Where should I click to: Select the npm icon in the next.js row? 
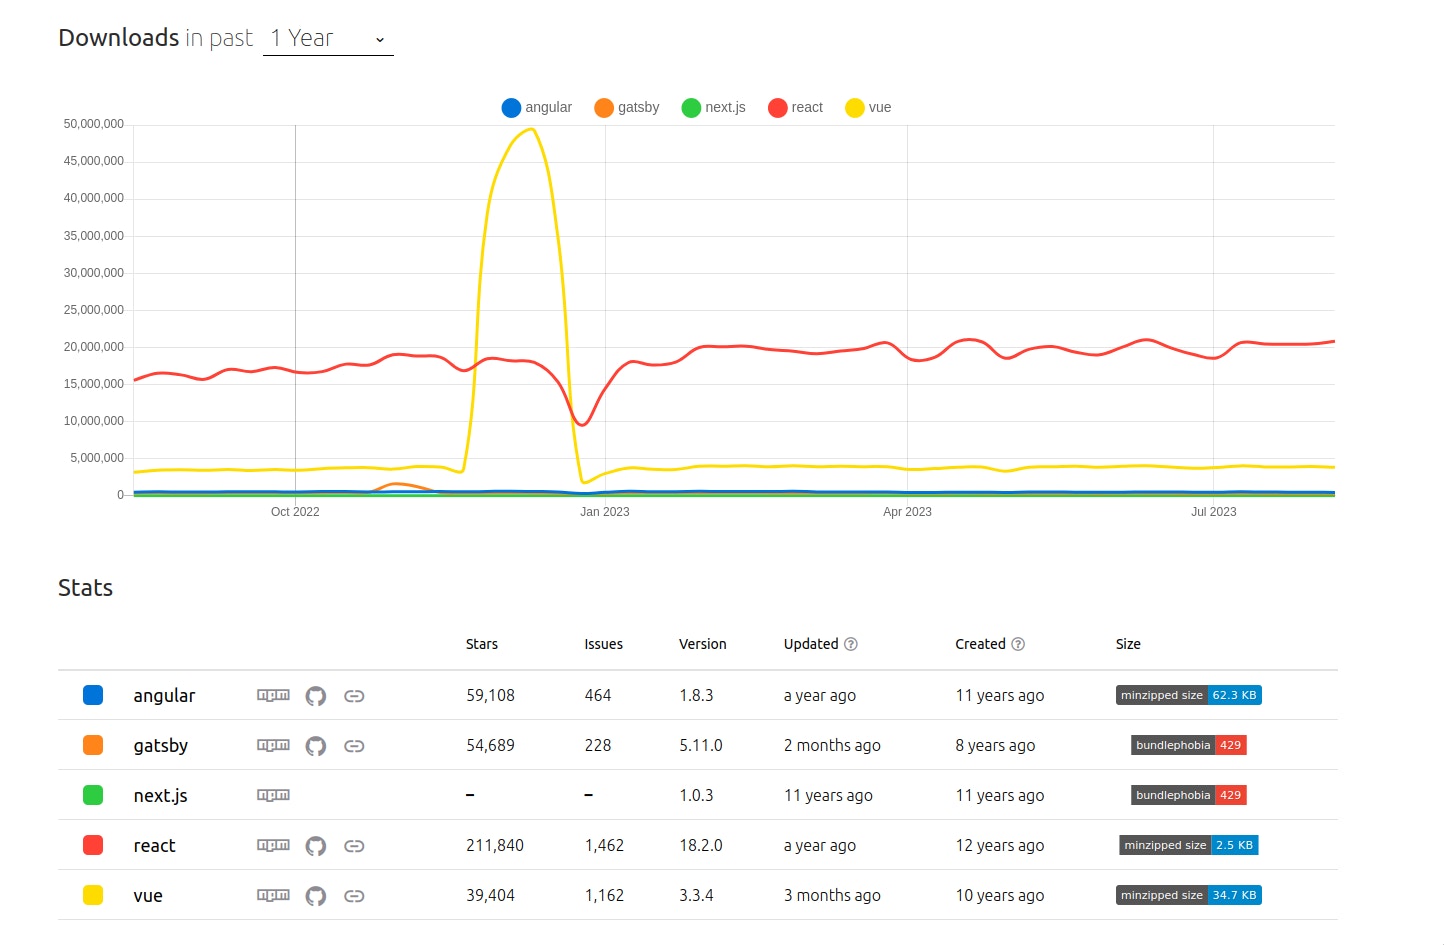pyautogui.click(x=272, y=795)
